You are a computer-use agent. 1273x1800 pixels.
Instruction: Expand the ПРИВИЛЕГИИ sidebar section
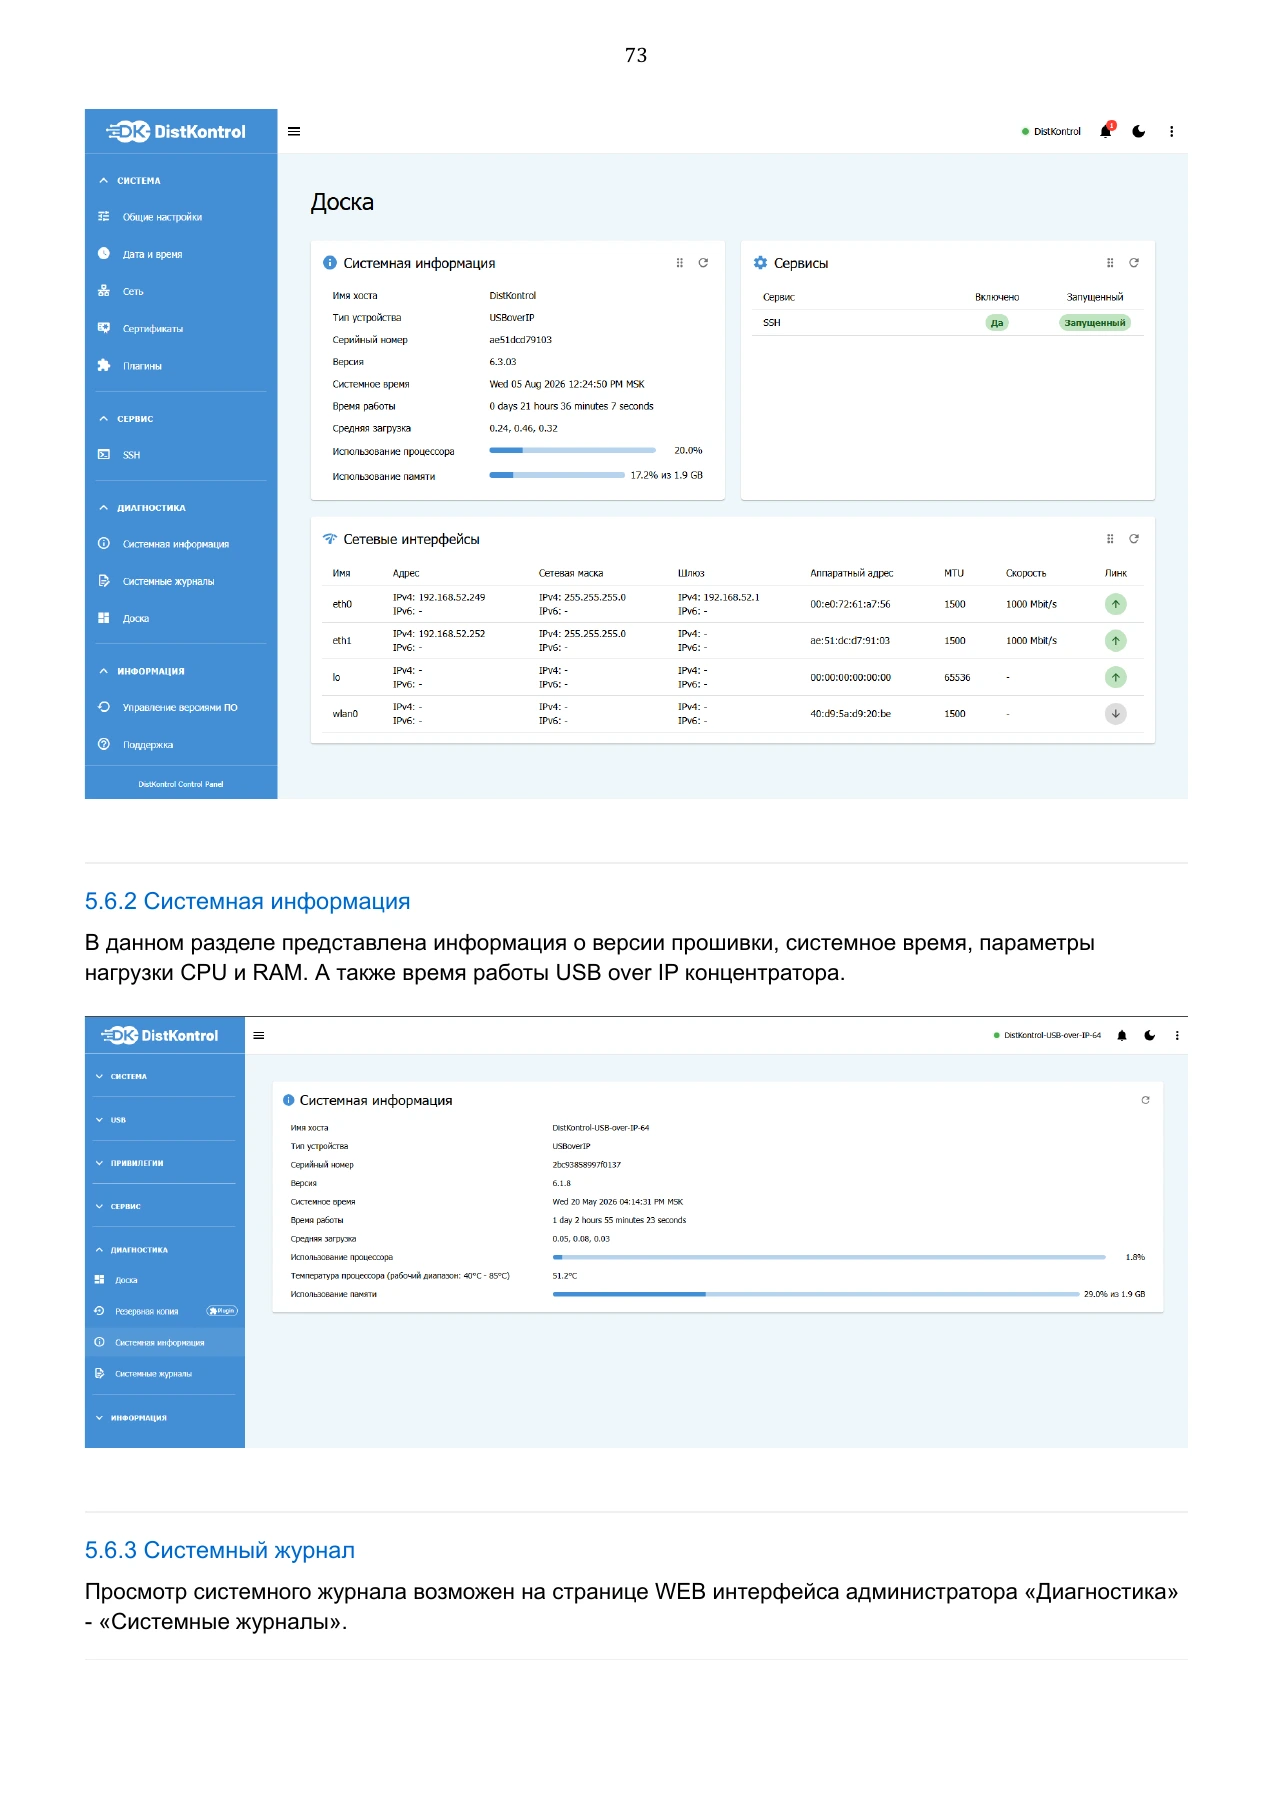tap(136, 1163)
